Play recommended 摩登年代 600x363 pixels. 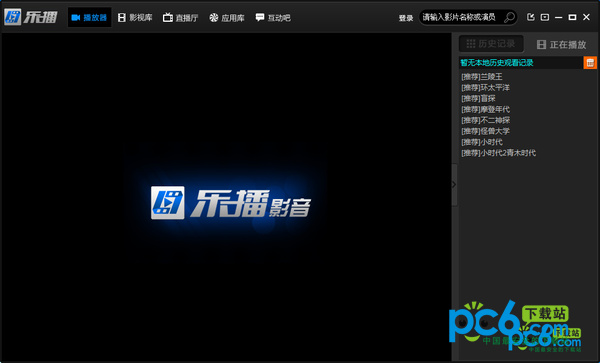click(486, 109)
